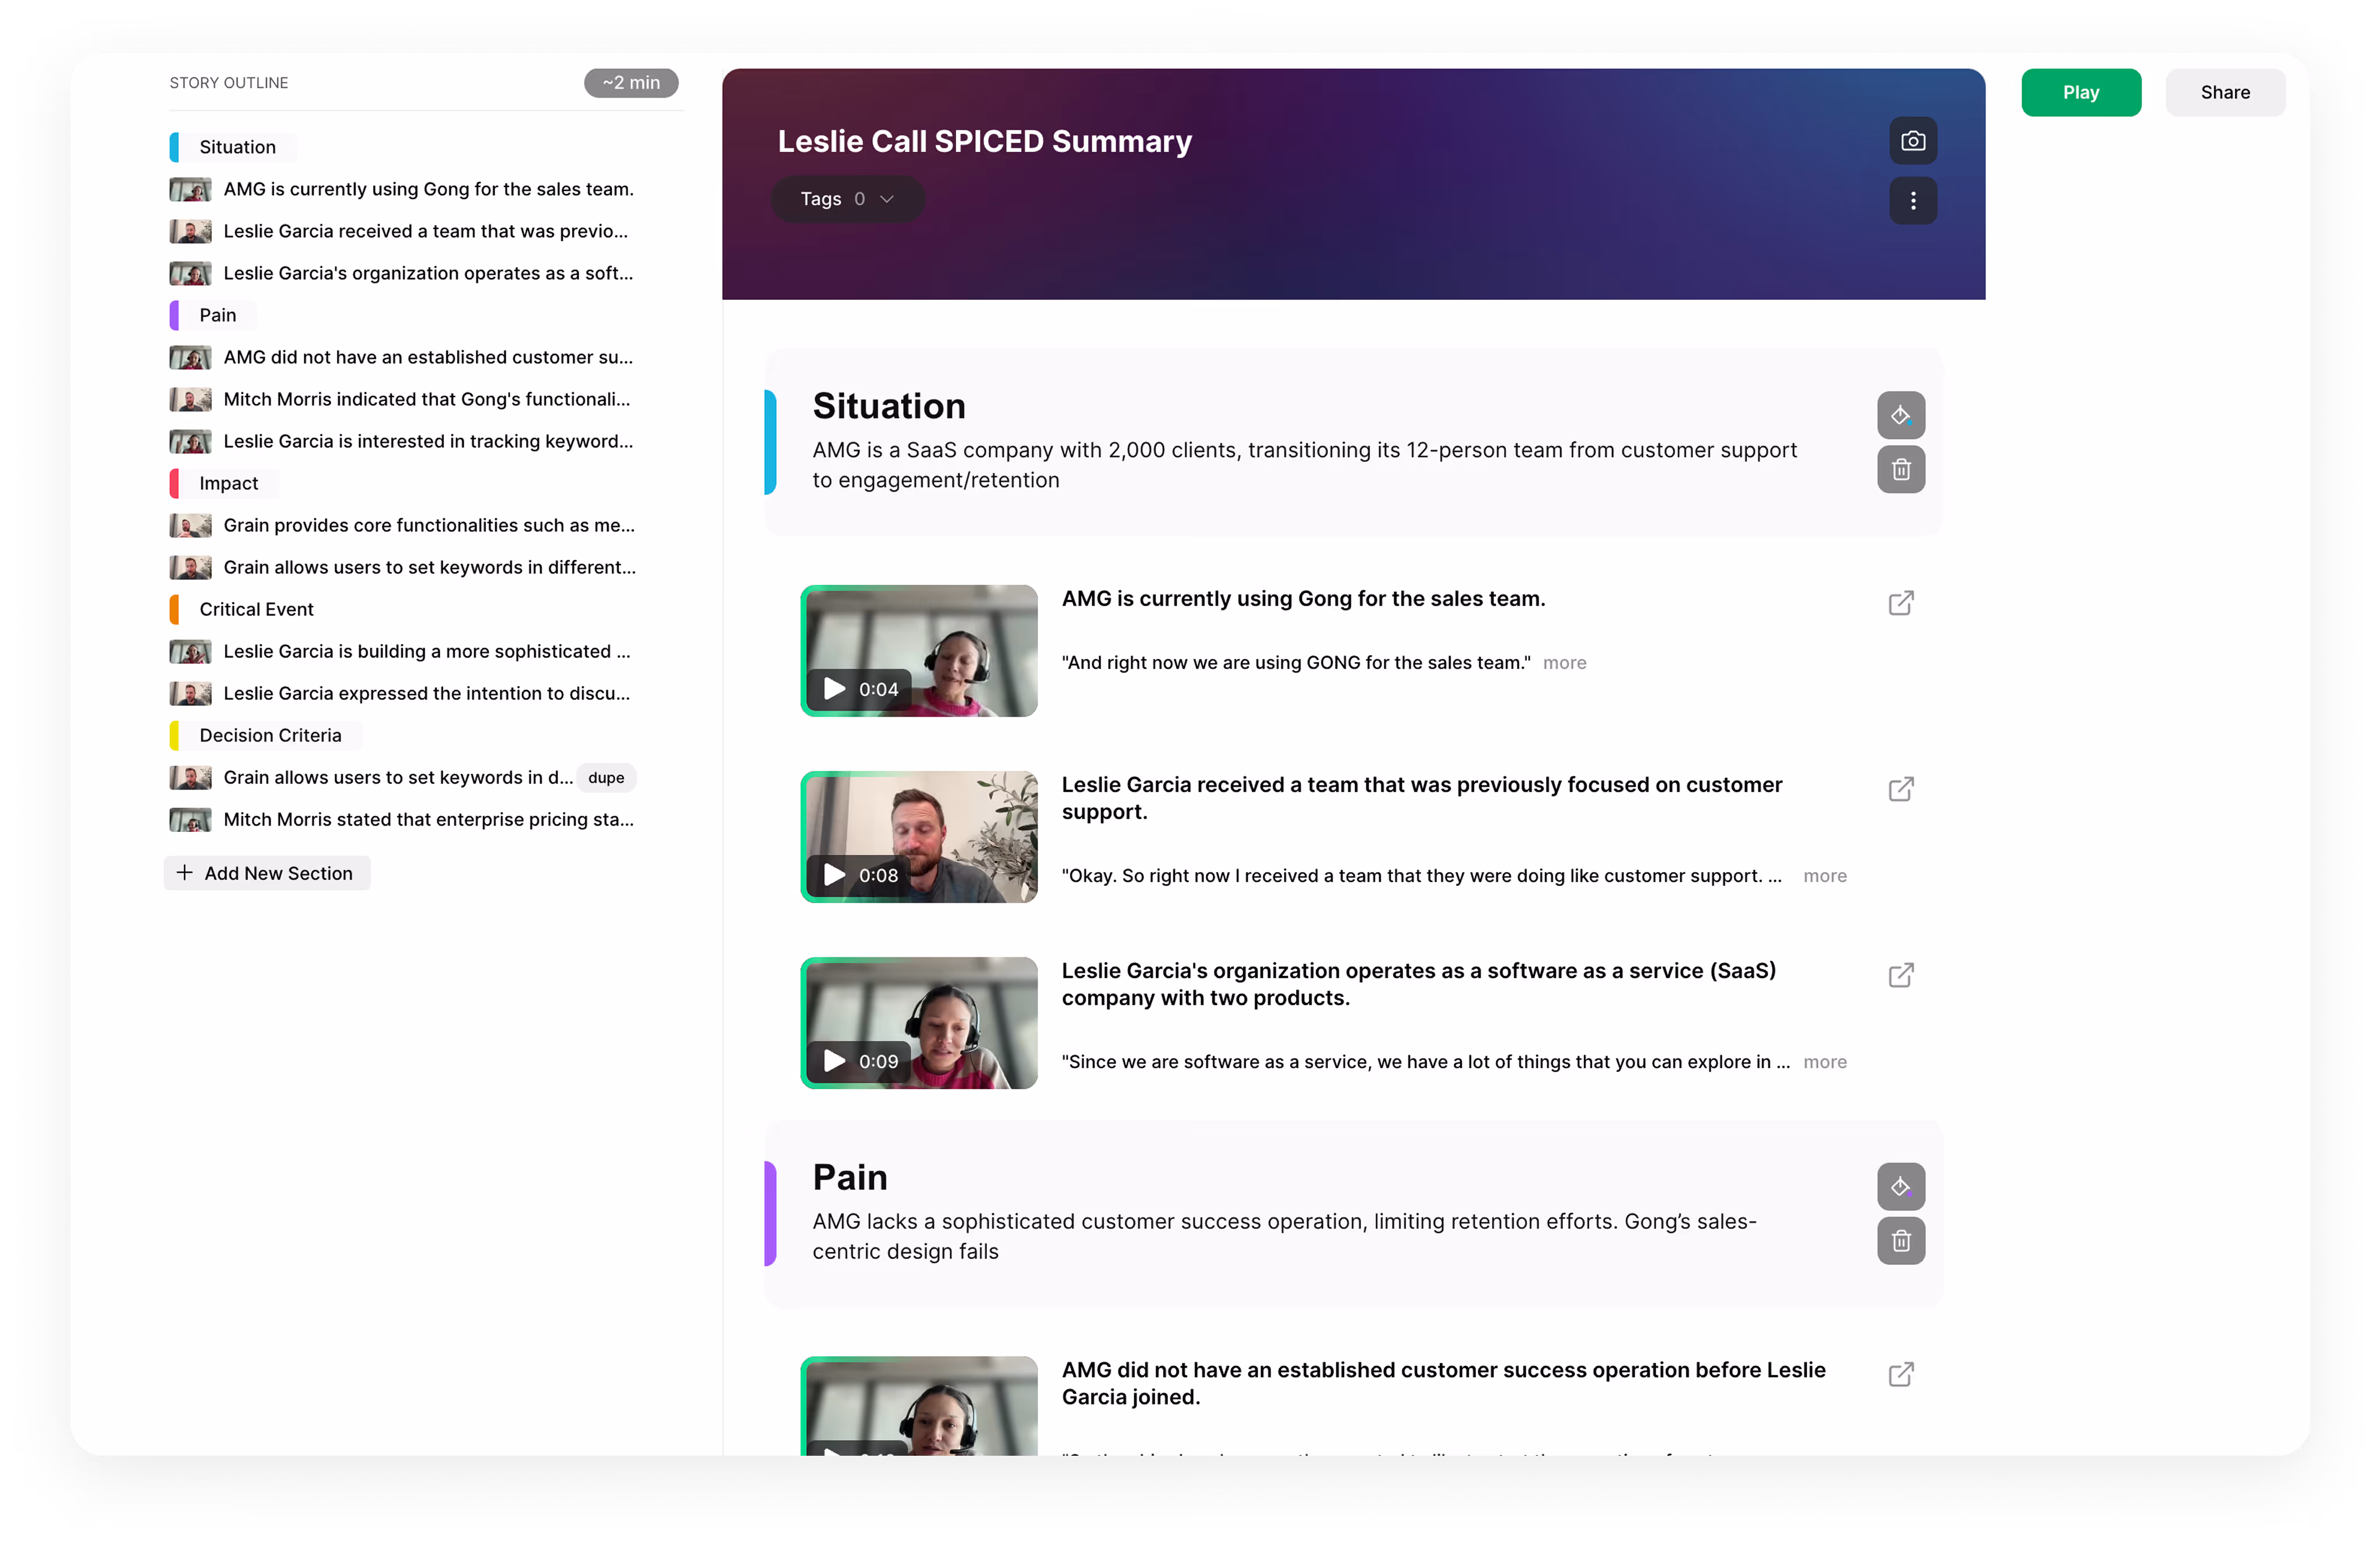Image resolution: width=2380 pixels, height=1543 pixels.
Task: Open external link for Gong sales team clip
Action: (1900, 602)
